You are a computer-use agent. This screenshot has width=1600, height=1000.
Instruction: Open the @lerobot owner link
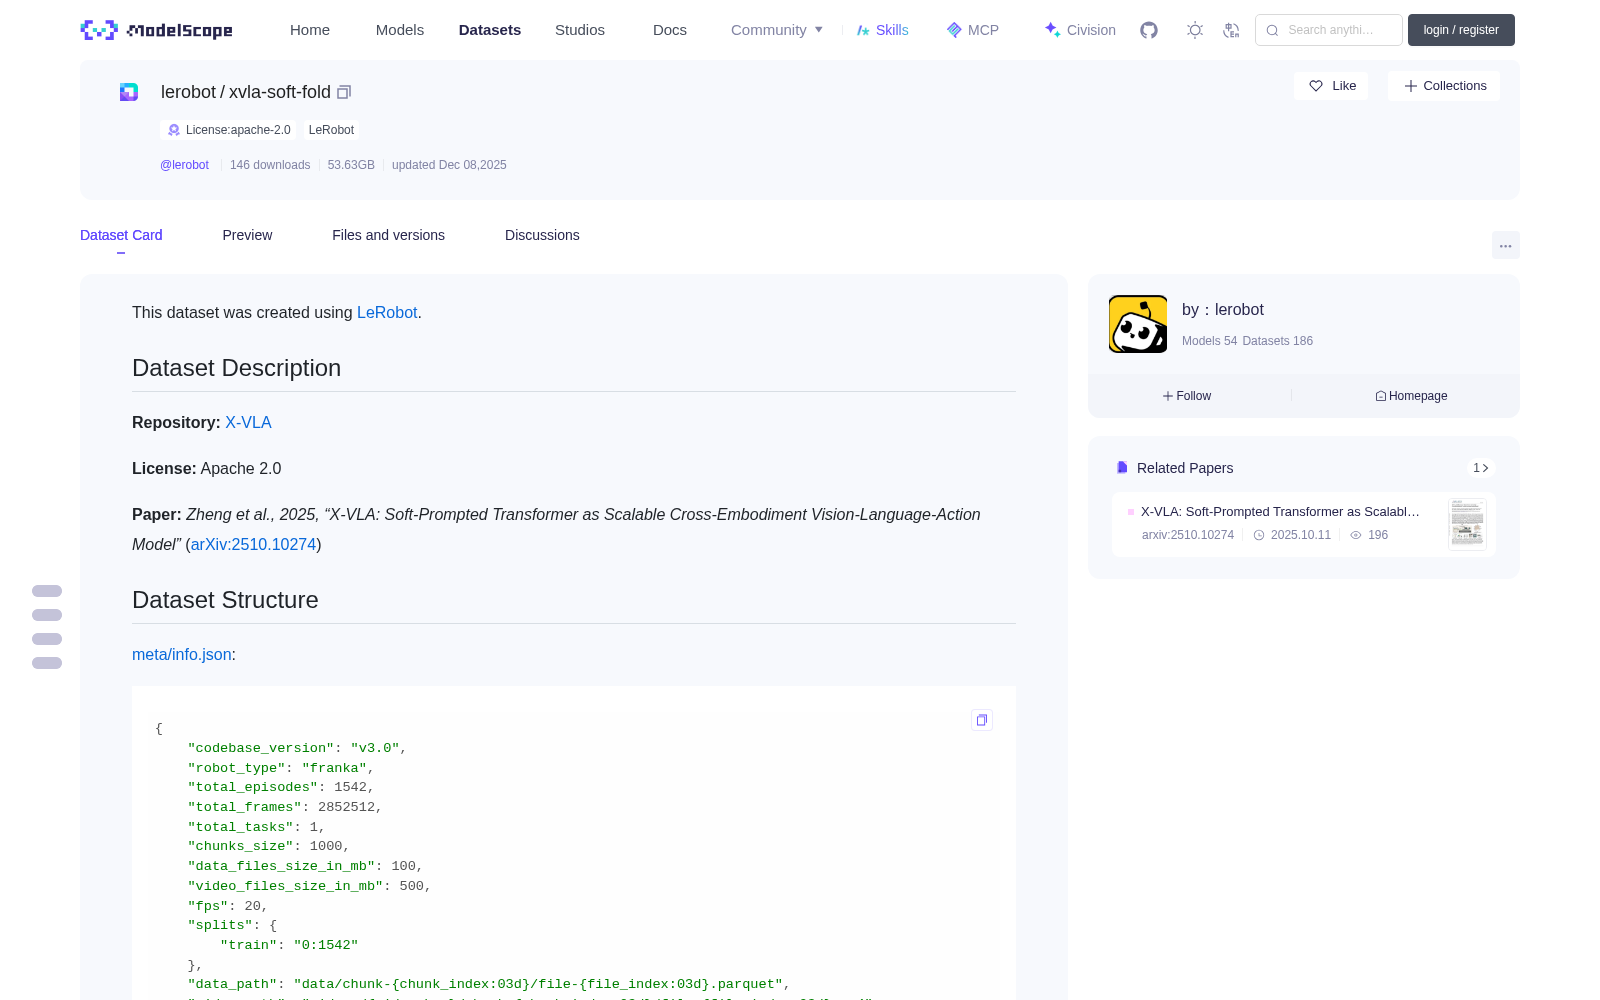pos(185,165)
